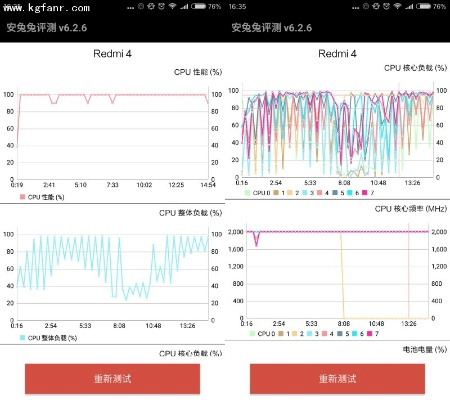This screenshot has height=400, width=450.
Task: Tap core 6 swatch in core load legend
Action: click(350, 193)
